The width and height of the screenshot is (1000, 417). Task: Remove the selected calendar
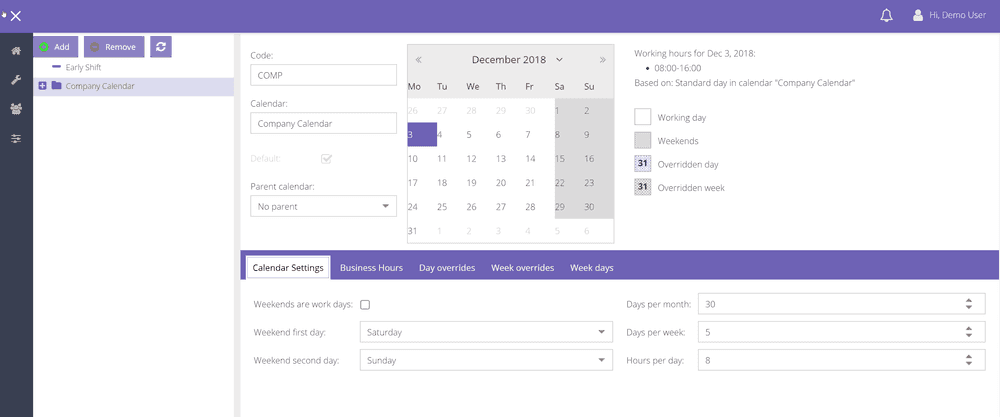click(114, 47)
